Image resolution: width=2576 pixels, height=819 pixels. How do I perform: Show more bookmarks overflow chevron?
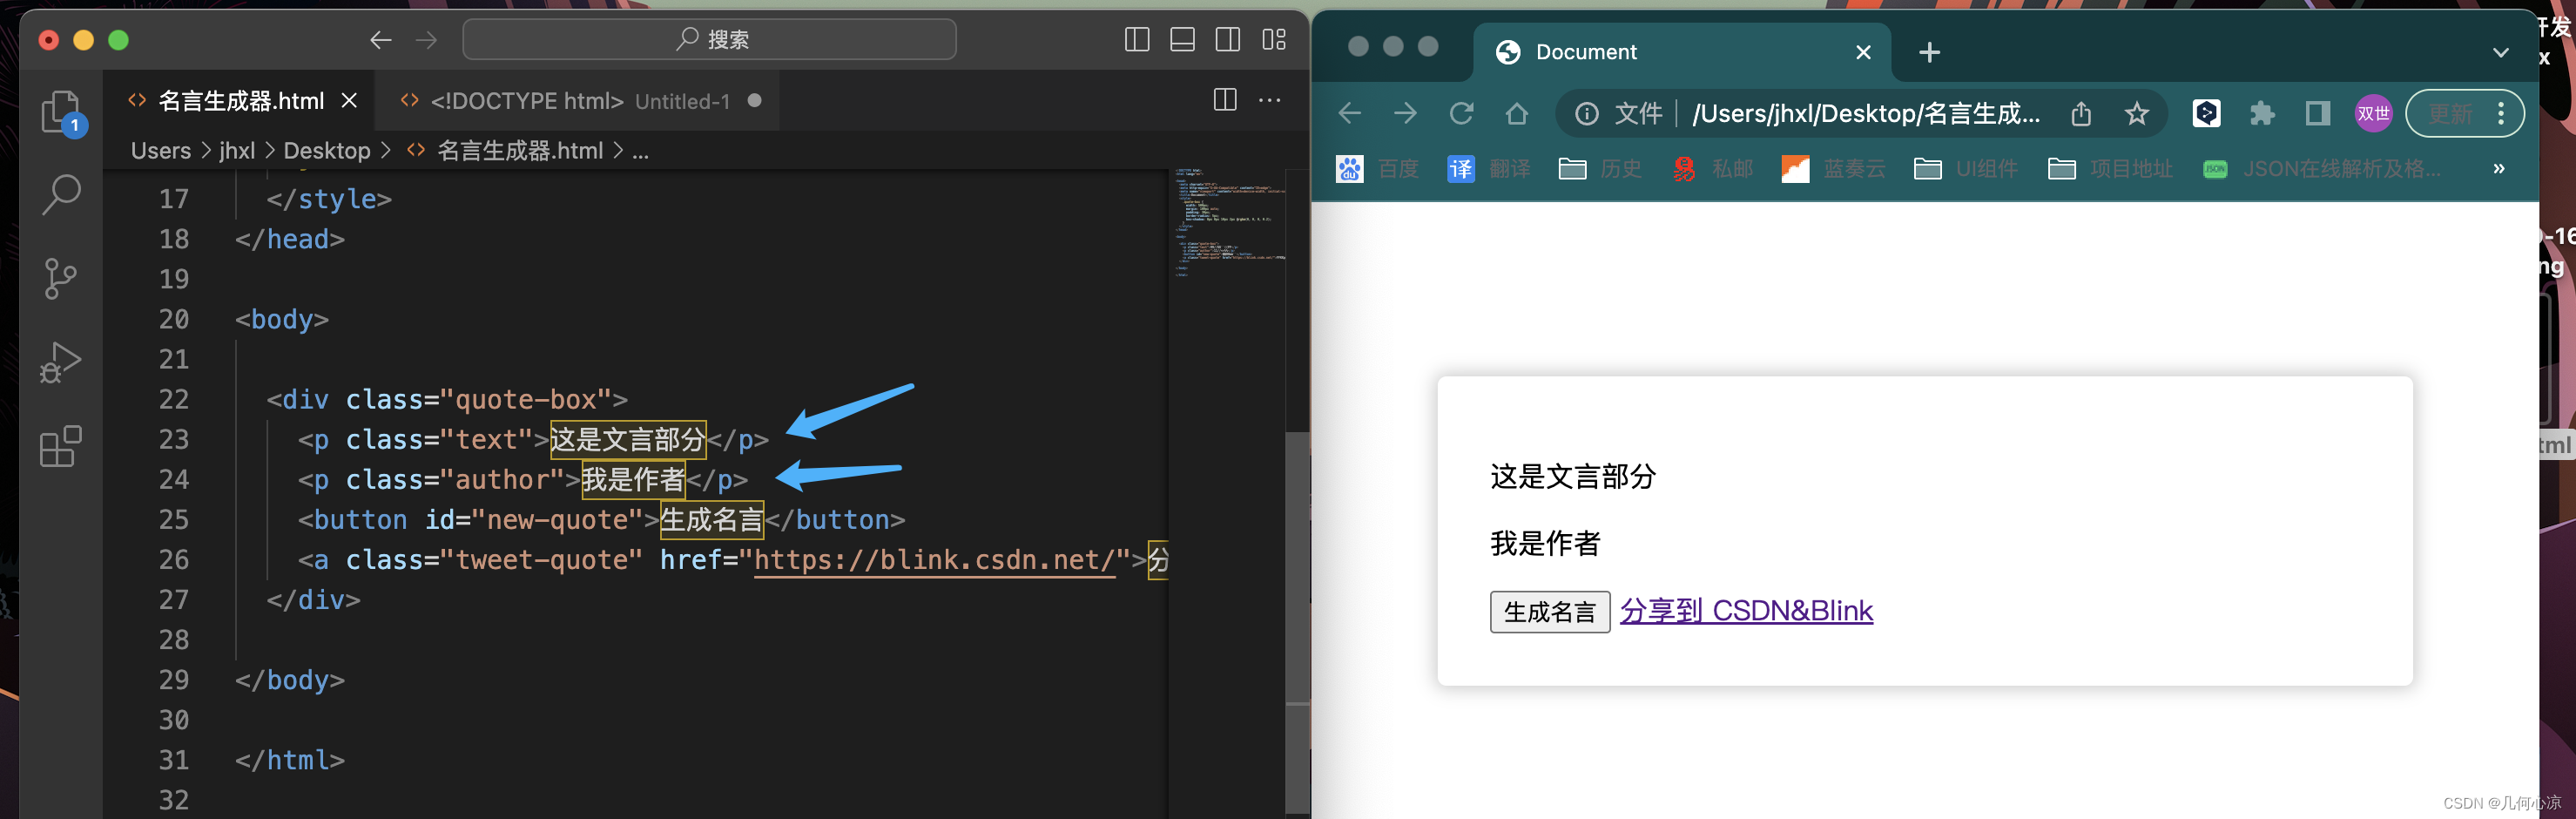tap(2498, 169)
